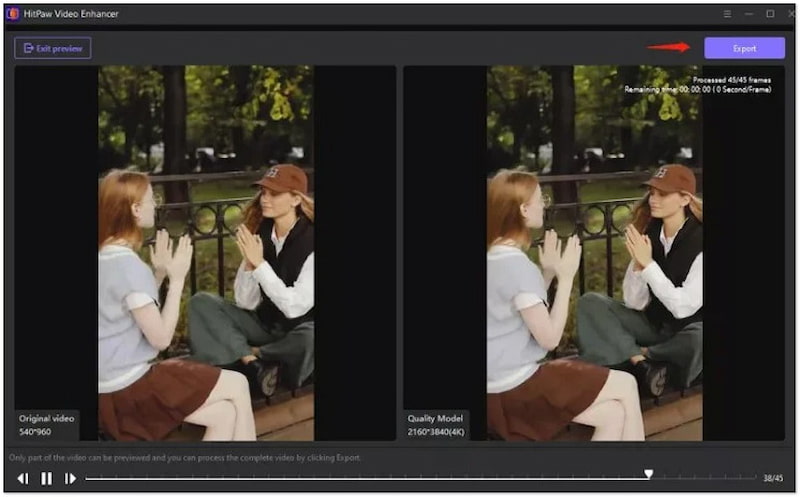The height and width of the screenshot is (497, 800).
Task: Click the Exit preview button
Action: [x=53, y=48]
